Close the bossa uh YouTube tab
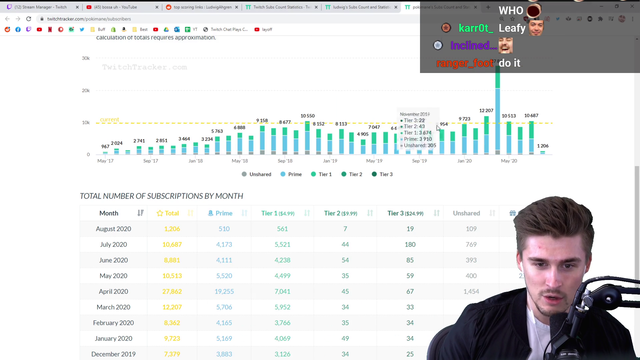Screen dimensions: 640x360 pyautogui.click(x=157, y=7)
